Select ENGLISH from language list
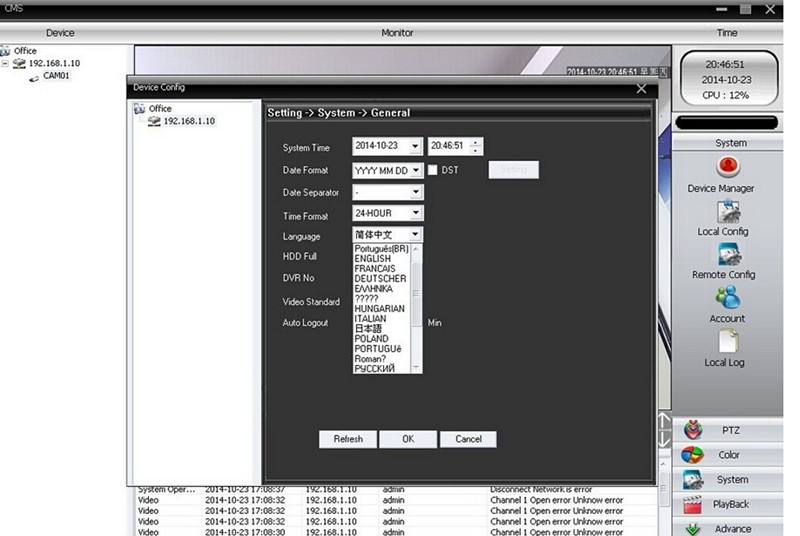Screen dimensions: 800x536 pyautogui.click(x=373, y=259)
